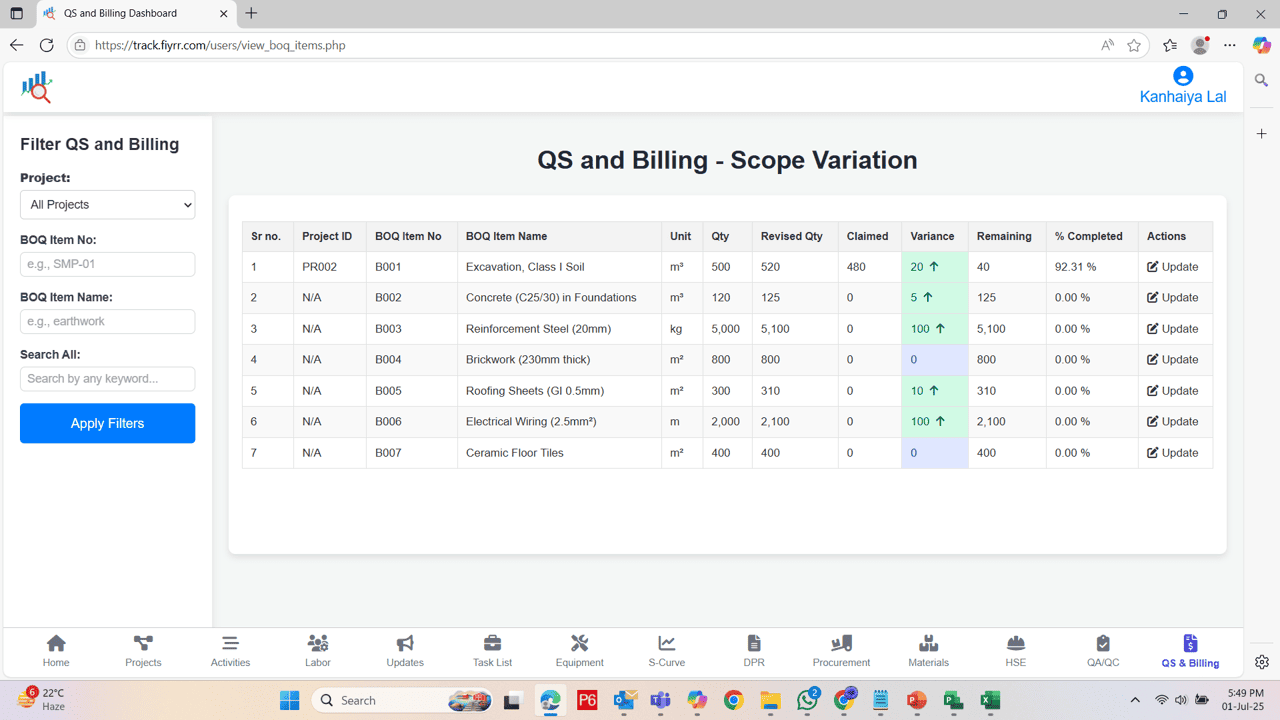Viewport: 1280px width, 720px height.
Task: Open the Materials section
Action: pos(928,650)
